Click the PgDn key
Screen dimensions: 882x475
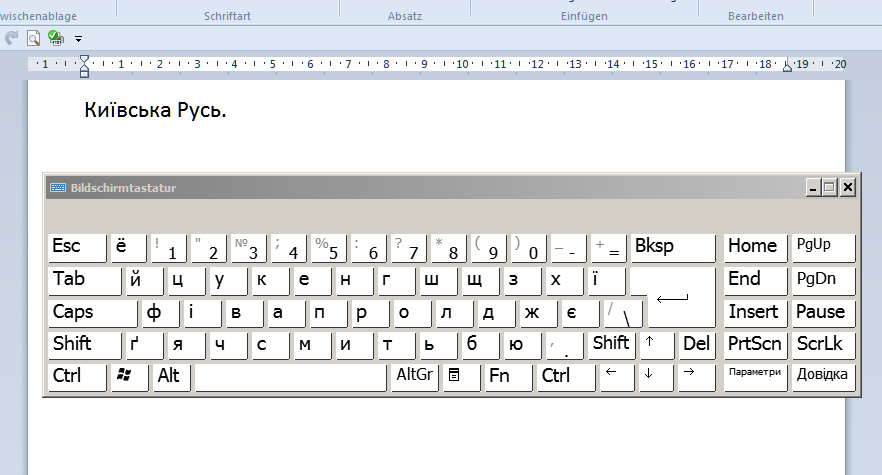pos(824,281)
